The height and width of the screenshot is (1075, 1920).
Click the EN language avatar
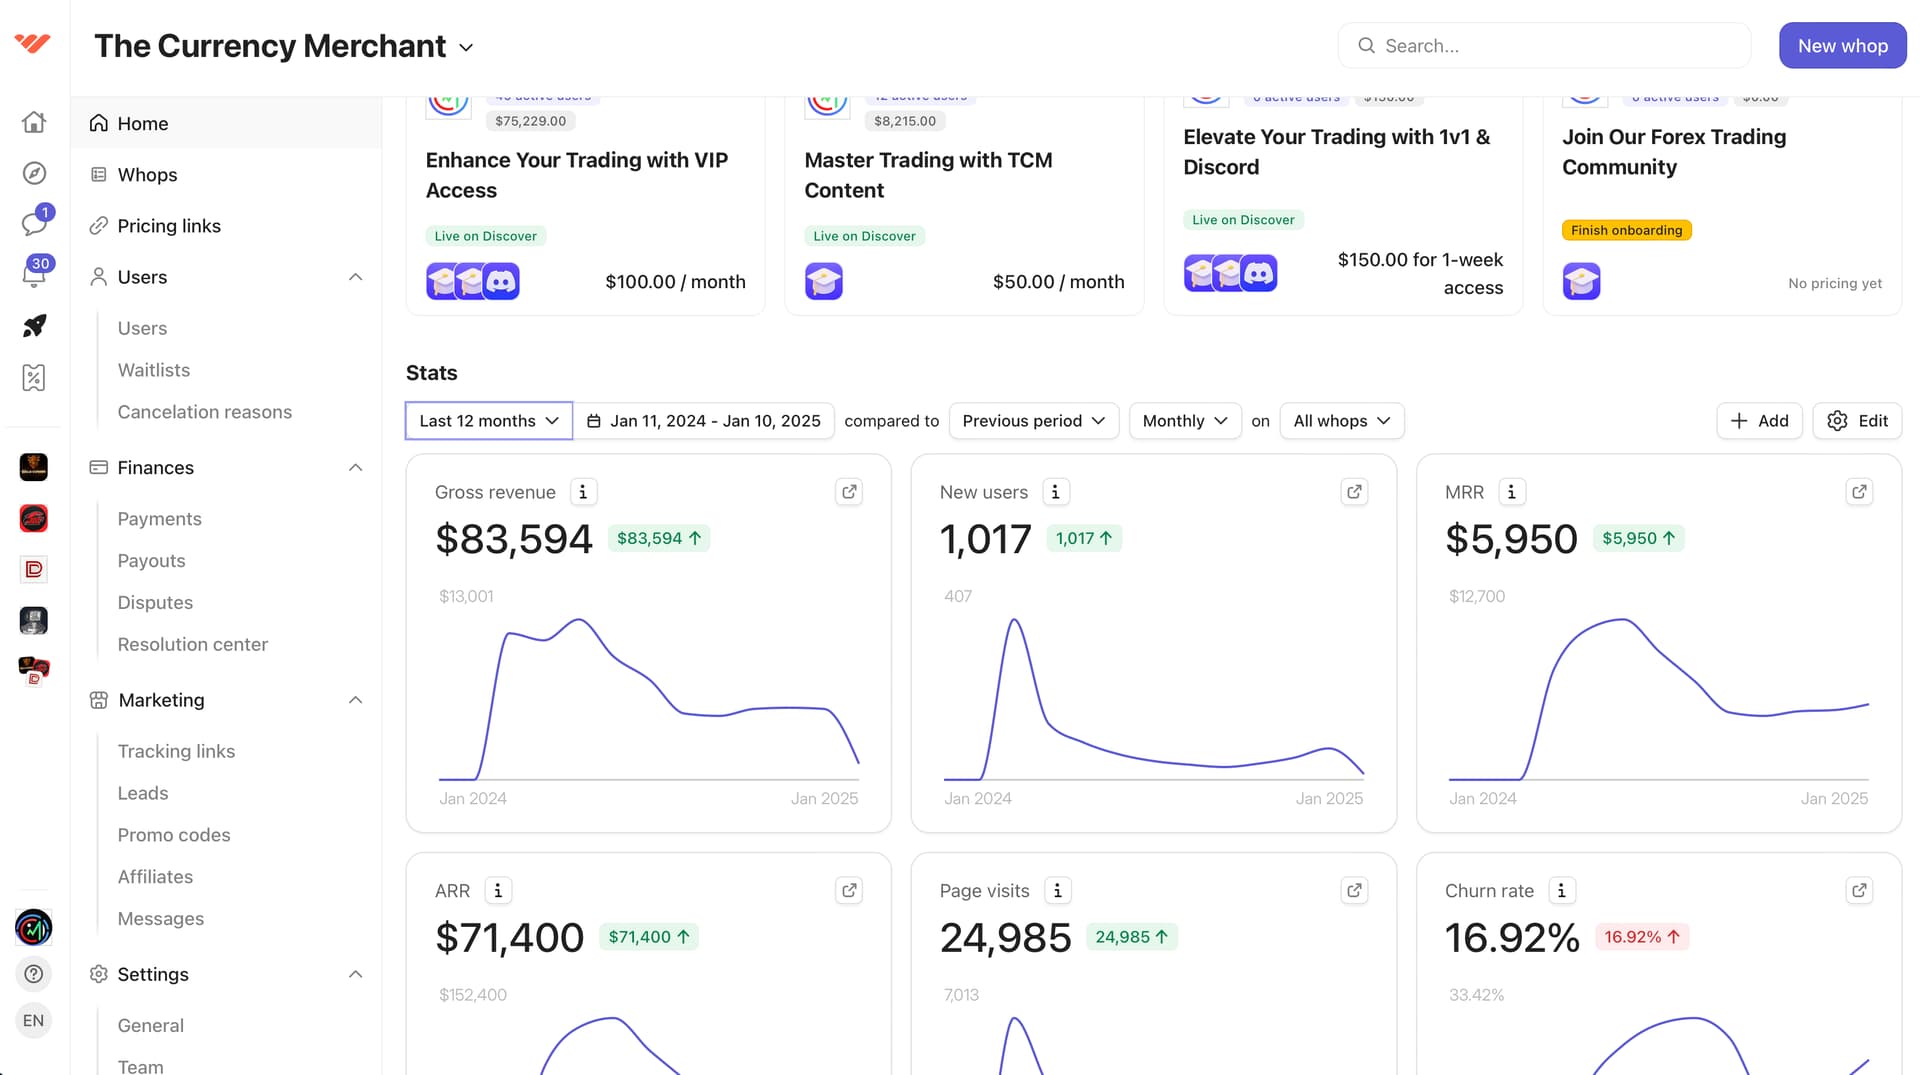[34, 1020]
